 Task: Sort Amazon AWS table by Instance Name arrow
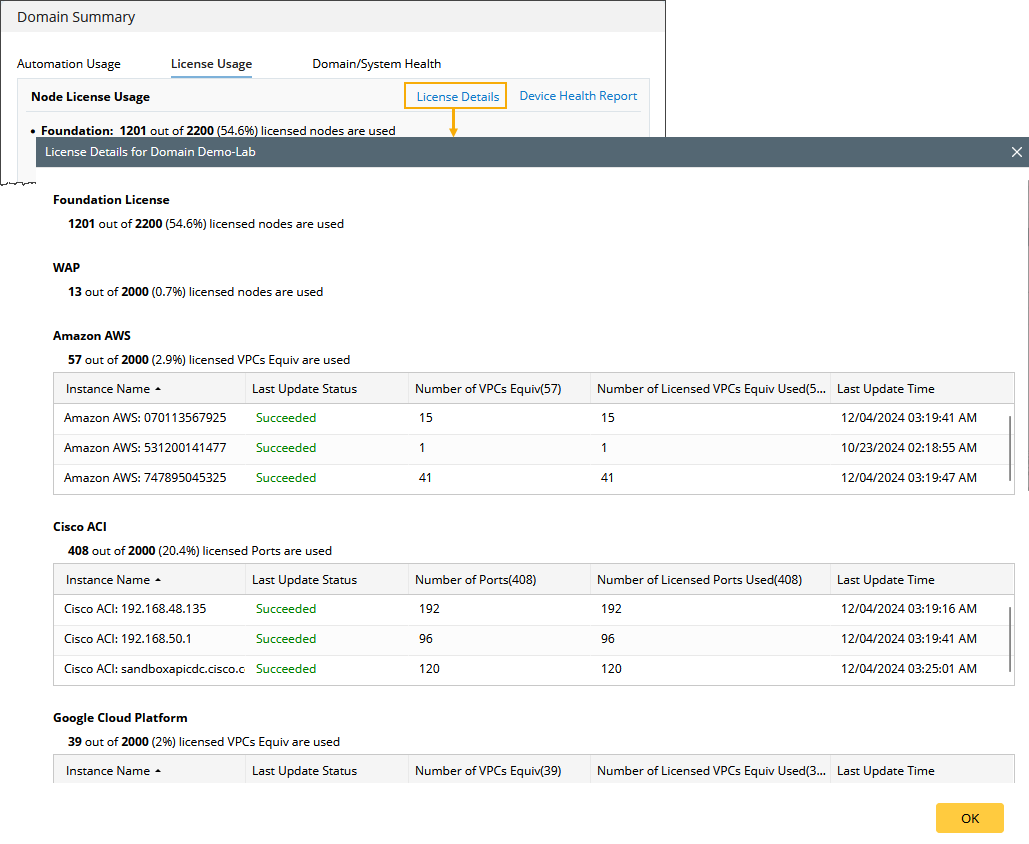(x=158, y=389)
